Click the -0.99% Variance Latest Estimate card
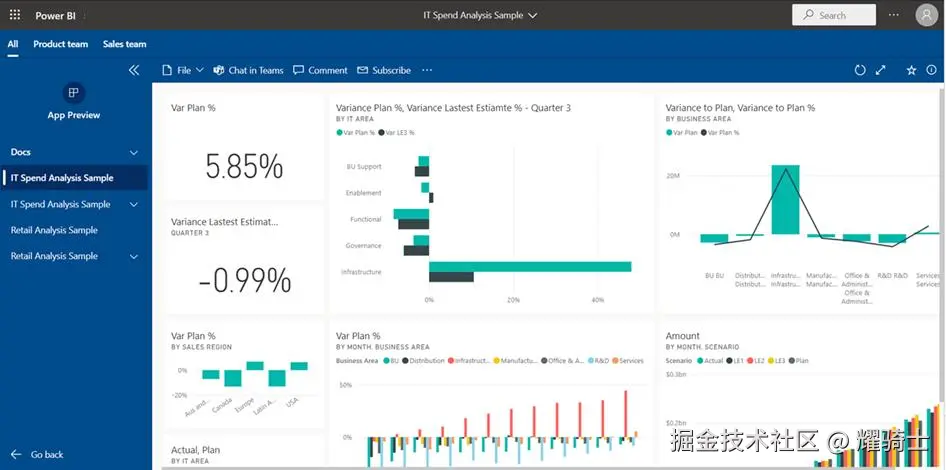 pos(244,261)
